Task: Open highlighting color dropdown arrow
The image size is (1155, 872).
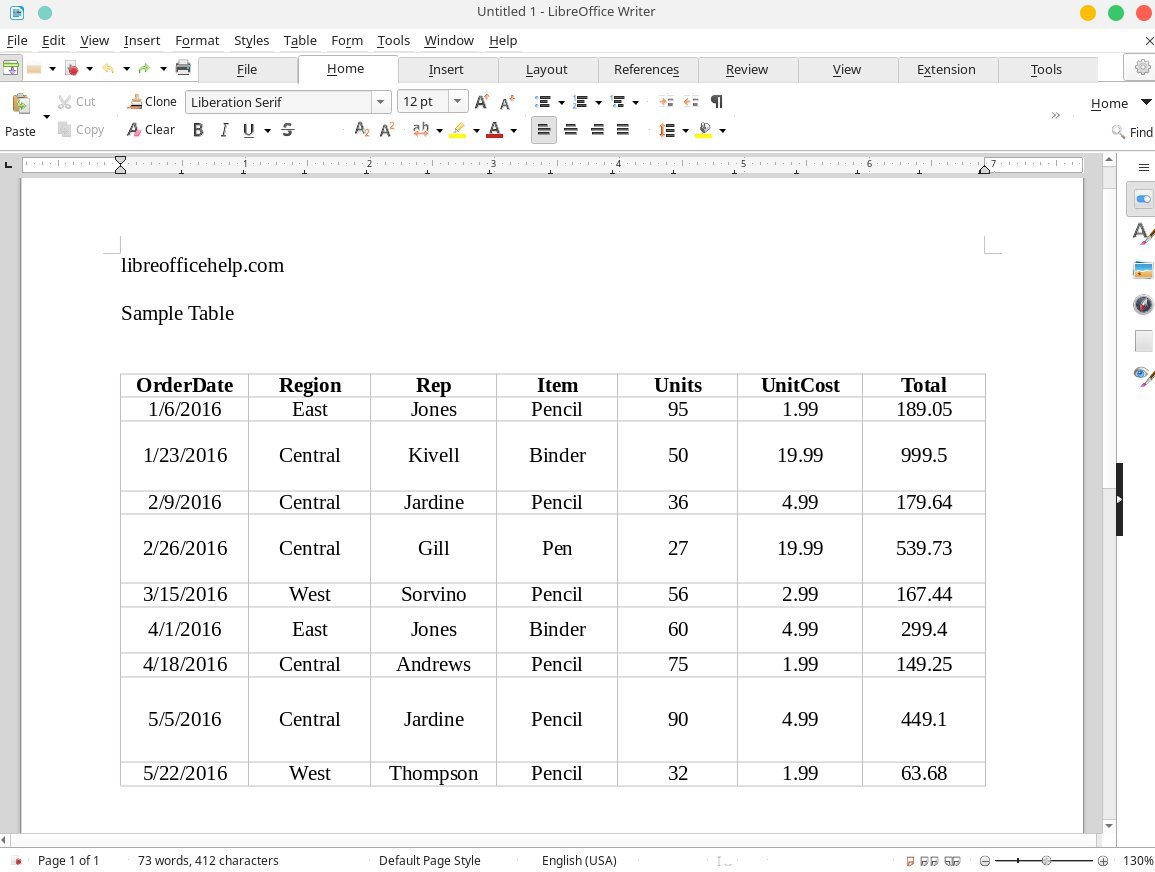Action: [x=476, y=130]
